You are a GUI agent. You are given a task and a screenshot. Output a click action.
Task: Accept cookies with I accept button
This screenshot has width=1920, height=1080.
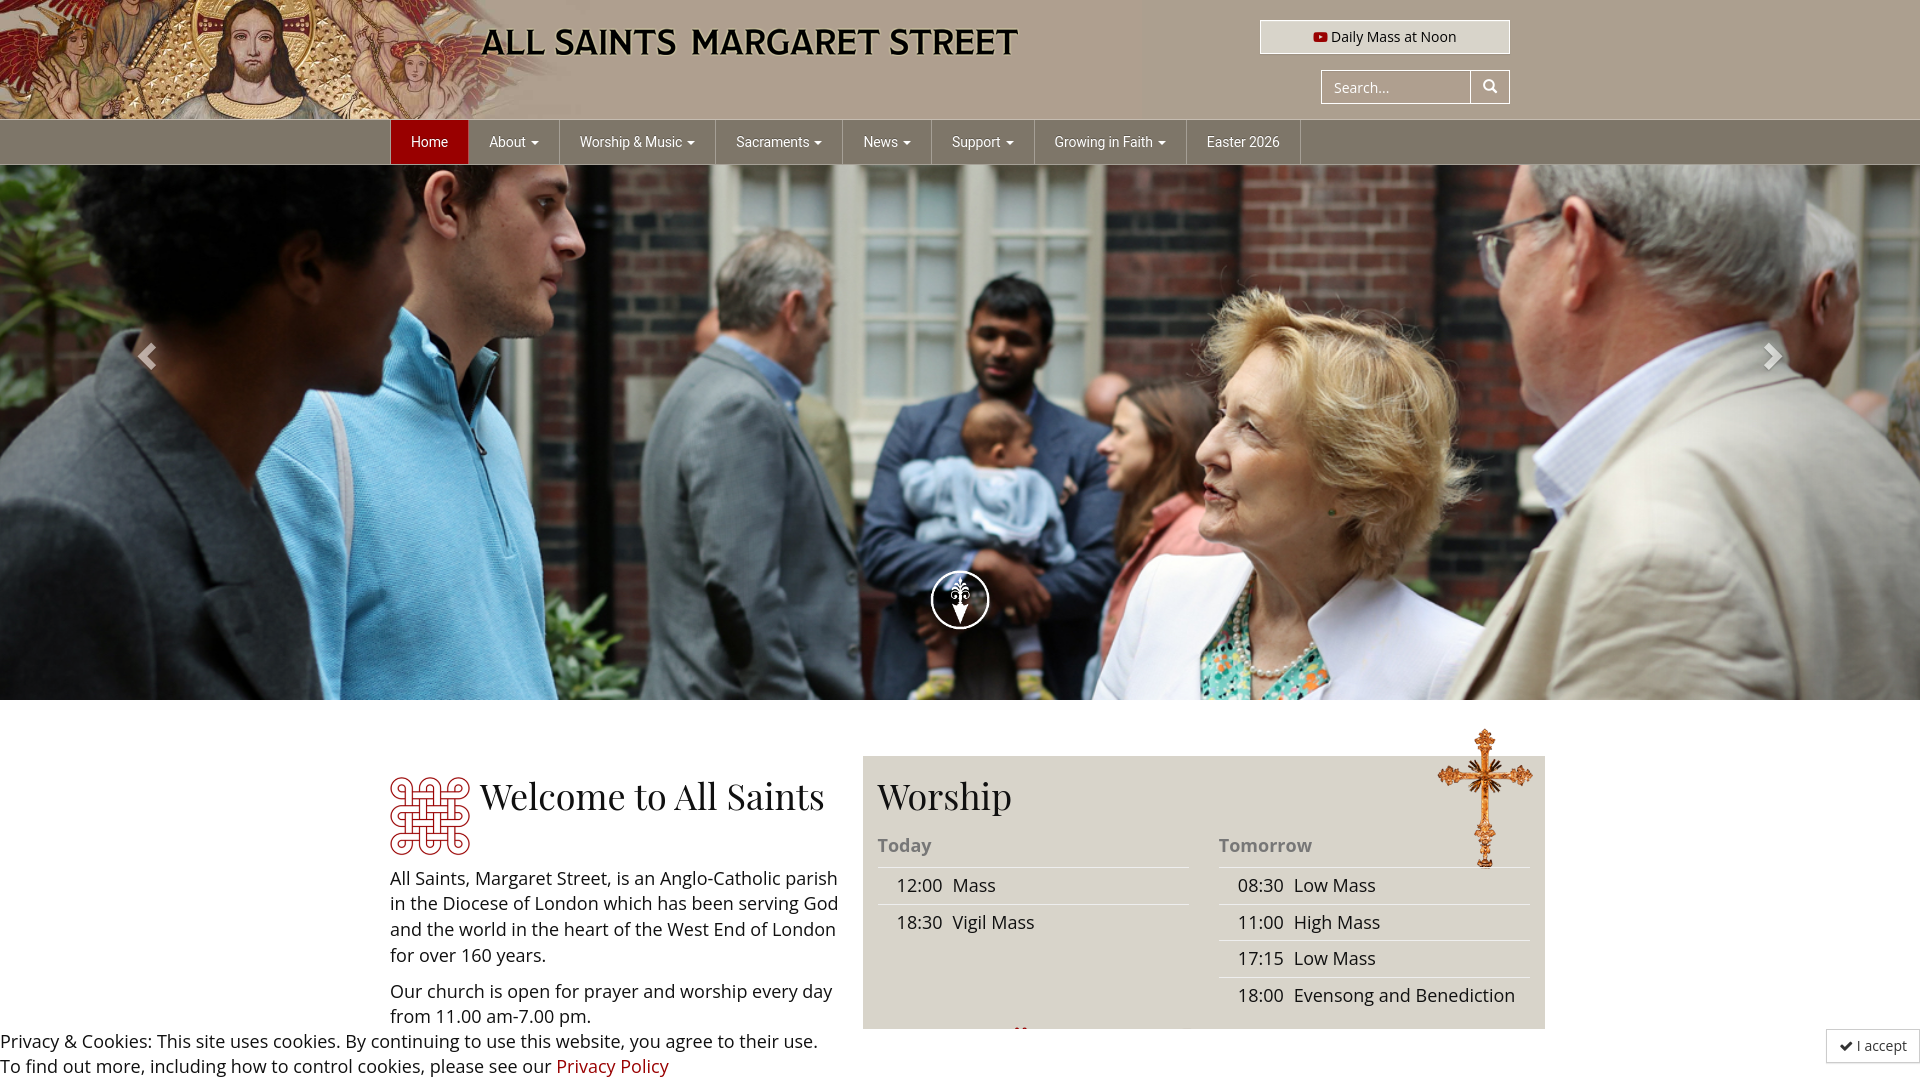tap(1873, 1046)
